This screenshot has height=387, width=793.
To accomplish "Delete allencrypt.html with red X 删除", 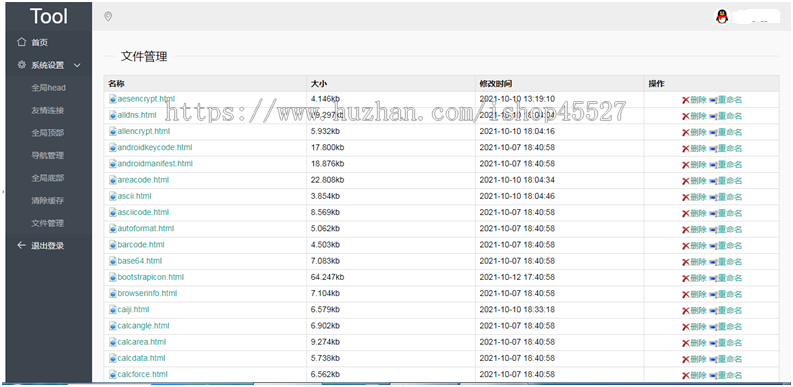I will tap(694, 132).
